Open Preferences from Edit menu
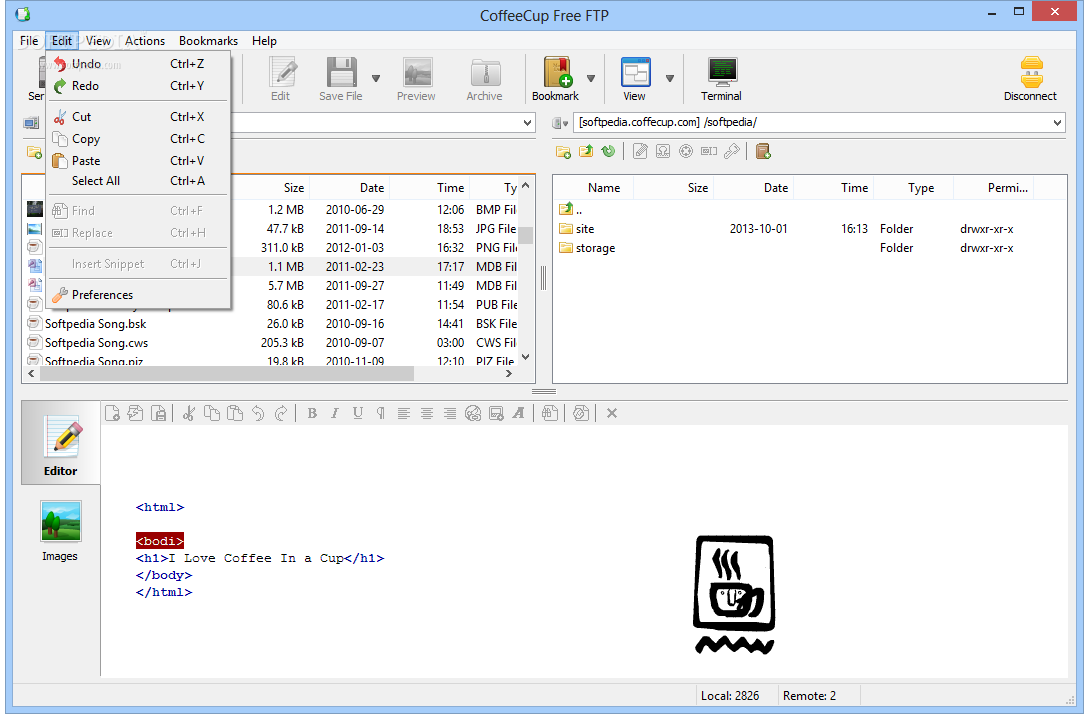1084x714 pixels. tap(138, 294)
